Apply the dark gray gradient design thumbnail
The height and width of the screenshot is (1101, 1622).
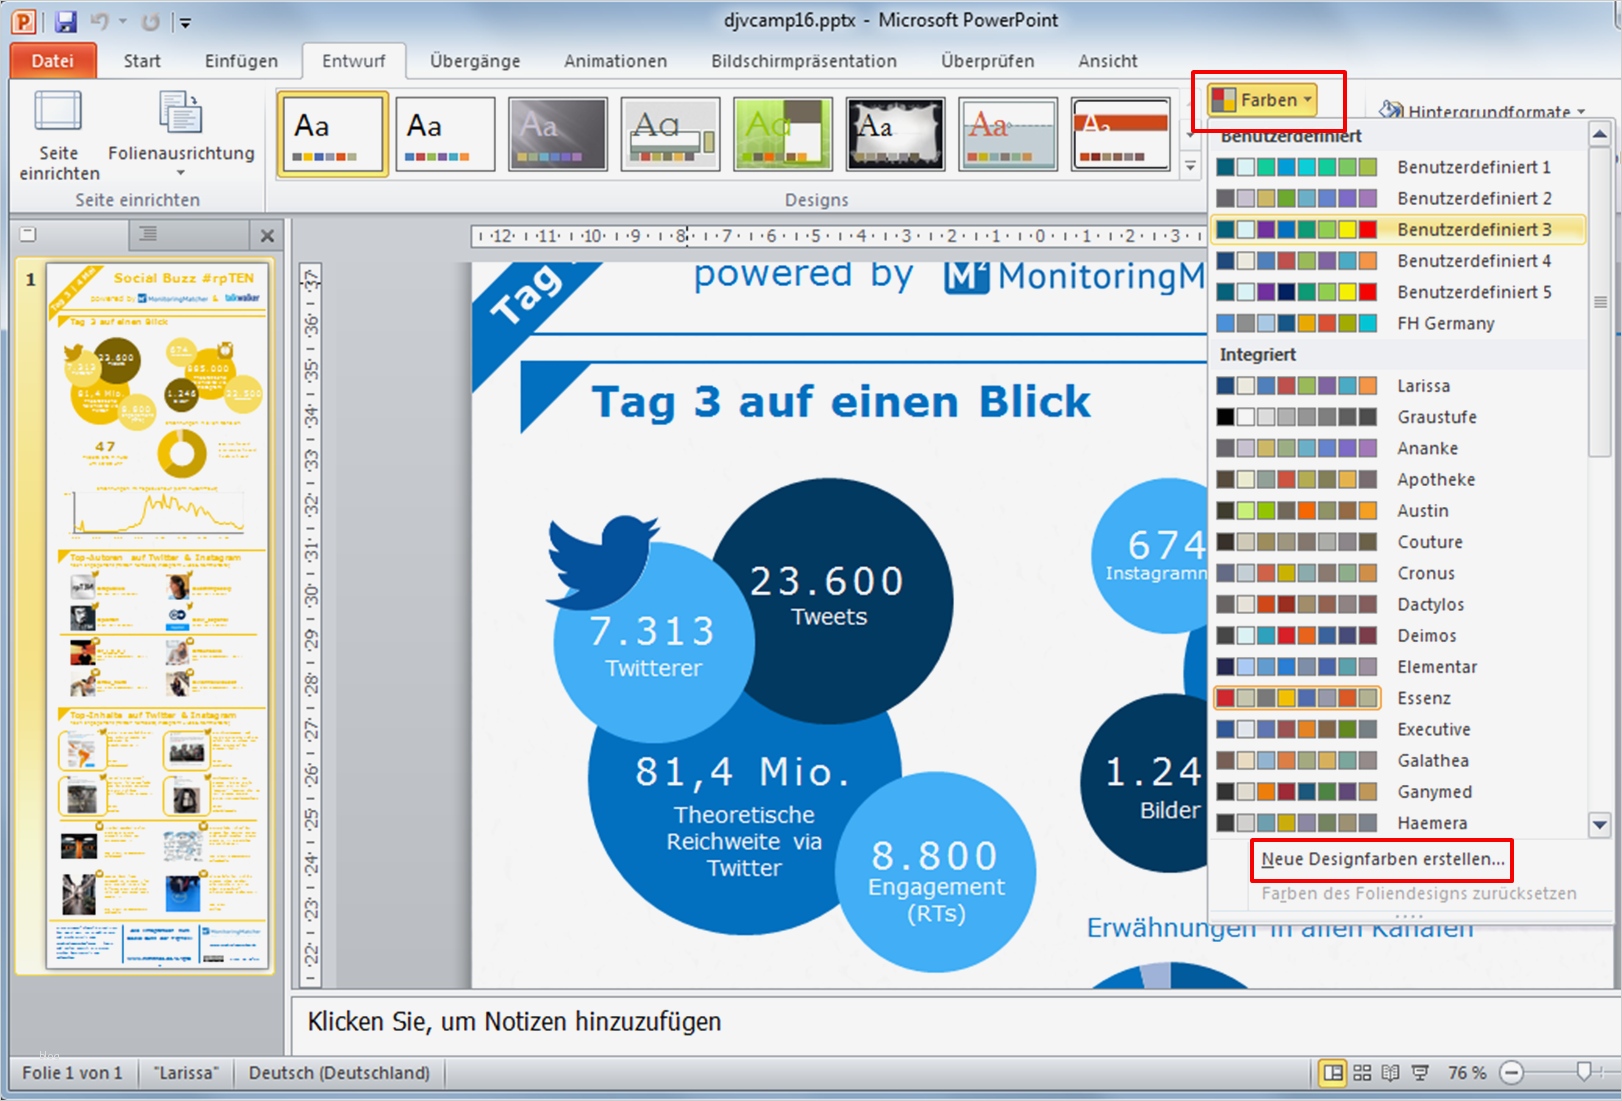(x=557, y=134)
